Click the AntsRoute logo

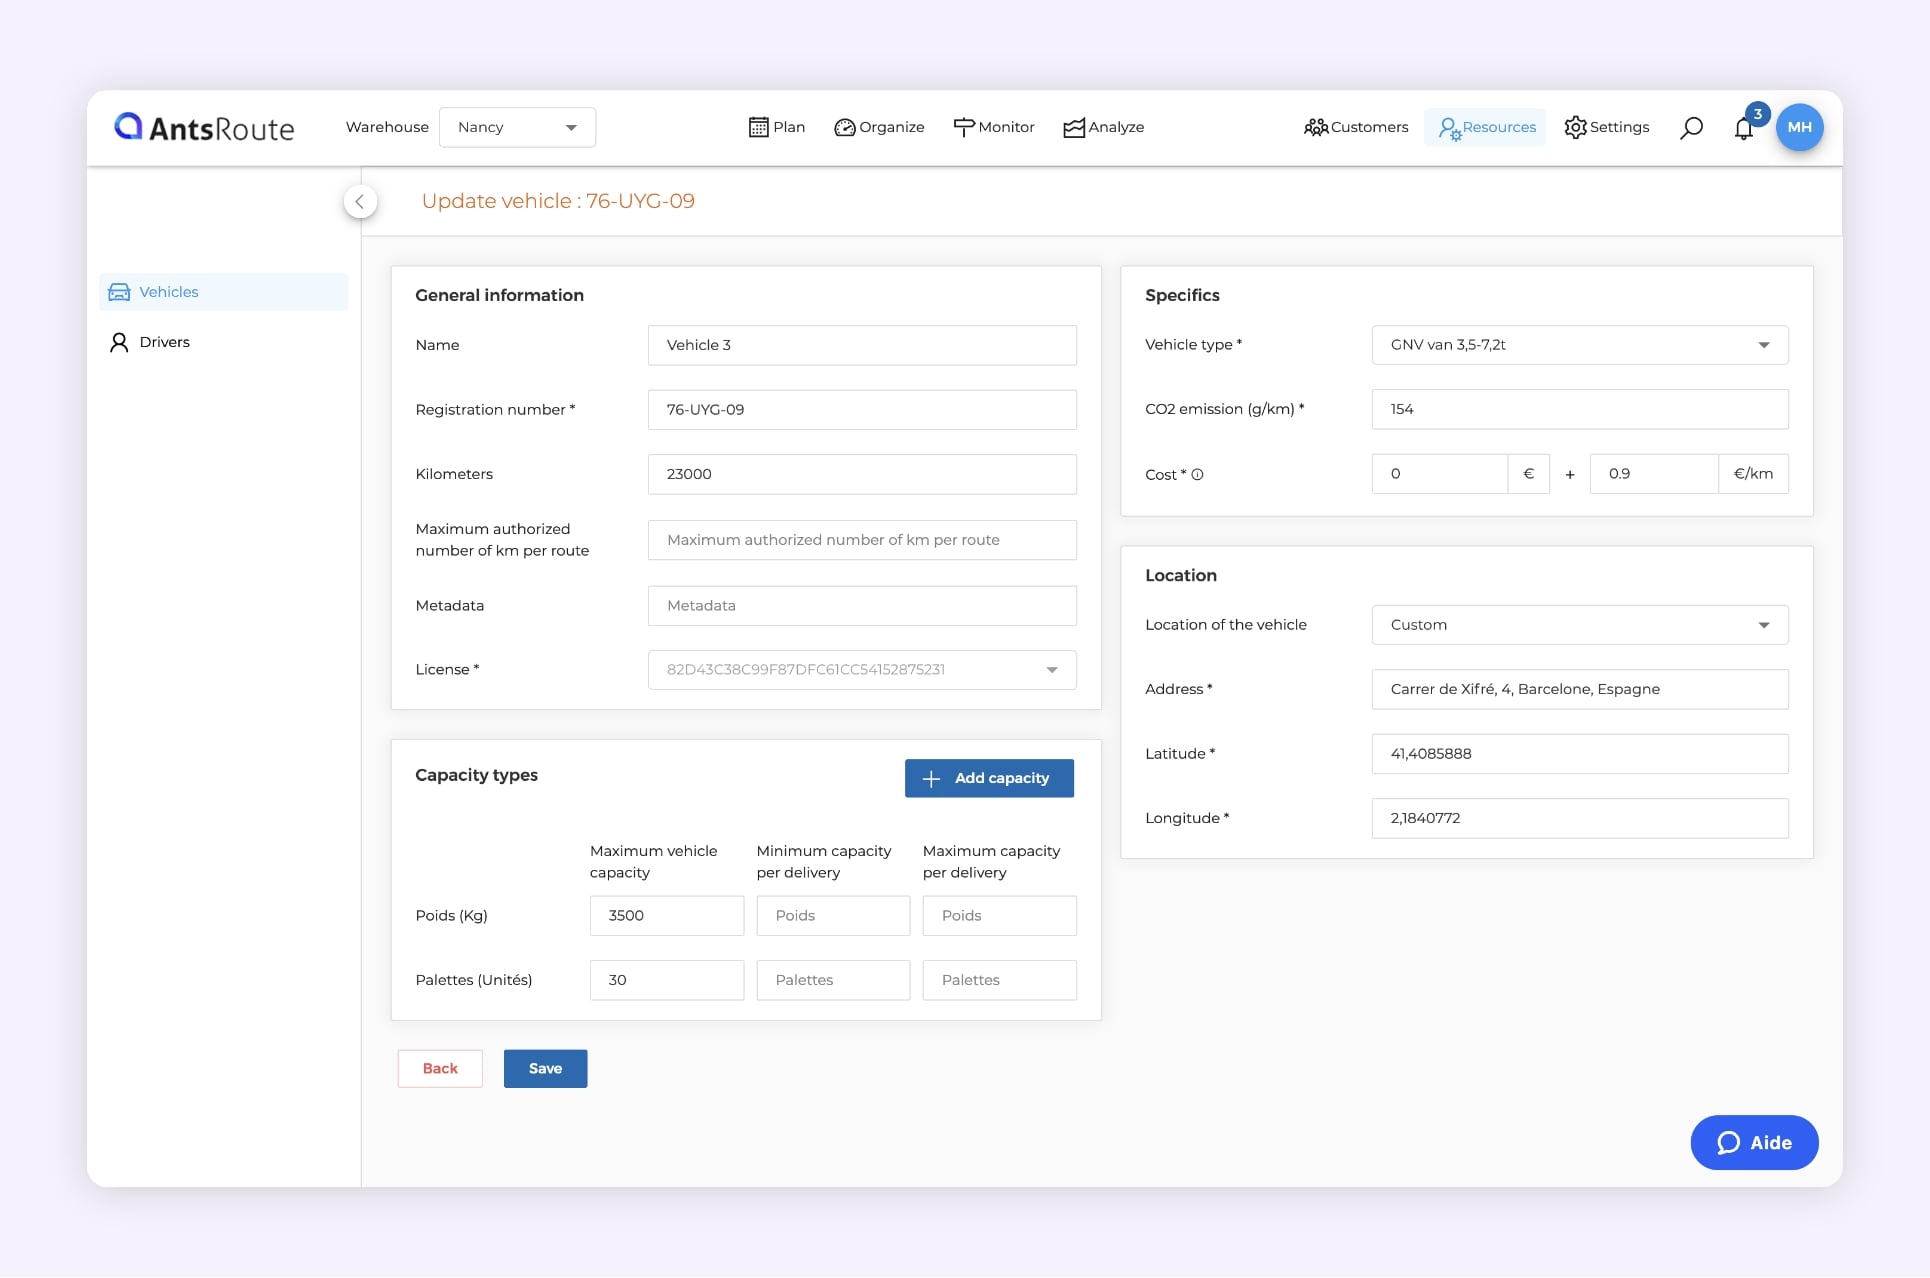tap(204, 127)
